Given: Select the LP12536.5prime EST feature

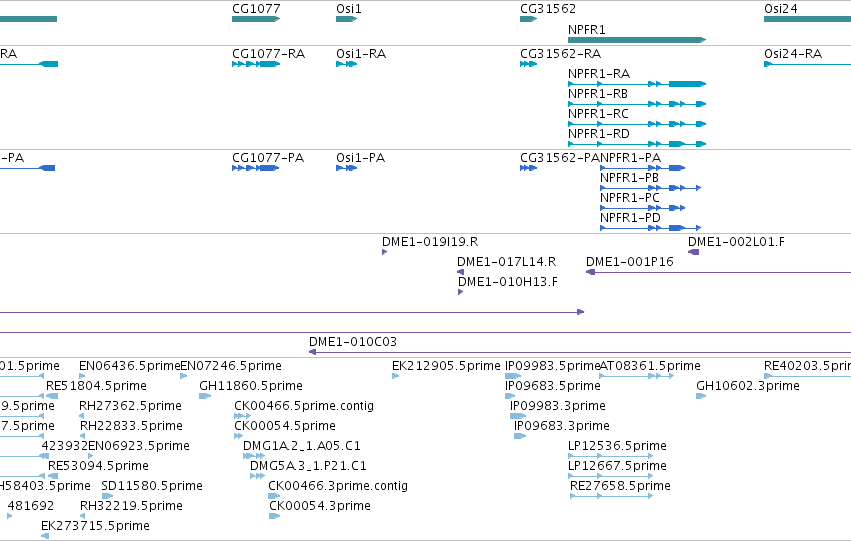Looking at the screenshot, I should coord(609,456).
